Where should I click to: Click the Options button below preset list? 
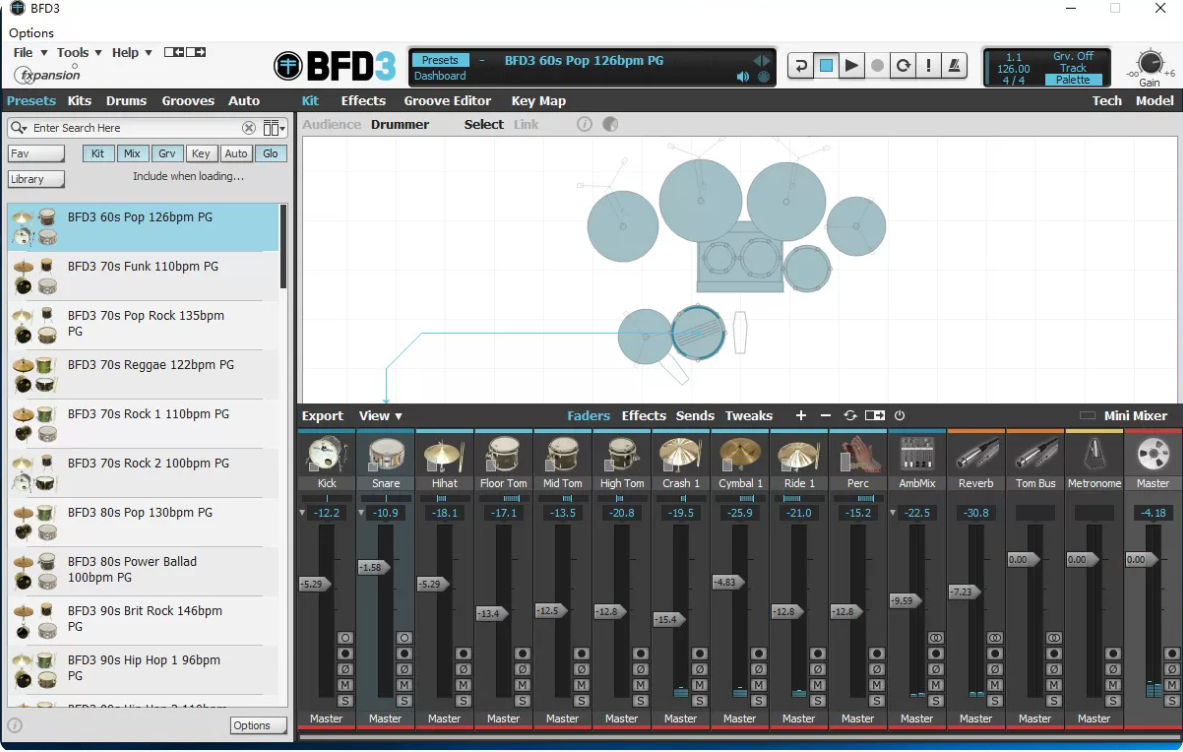coord(258,726)
